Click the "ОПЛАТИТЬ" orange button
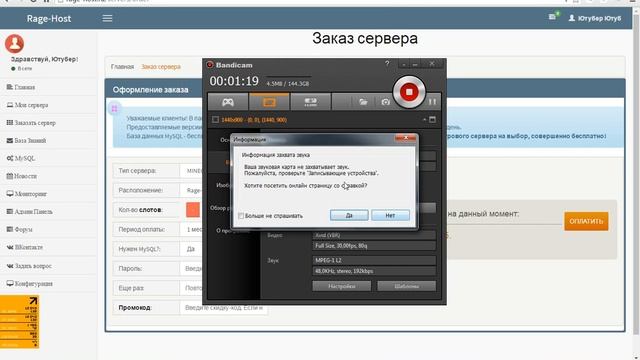 [x=586, y=221]
